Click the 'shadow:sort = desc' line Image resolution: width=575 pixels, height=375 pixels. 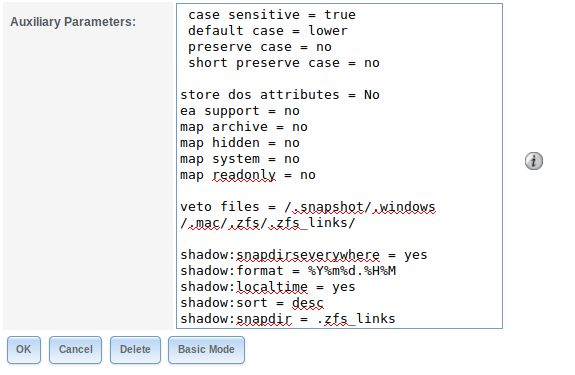[x=252, y=303]
